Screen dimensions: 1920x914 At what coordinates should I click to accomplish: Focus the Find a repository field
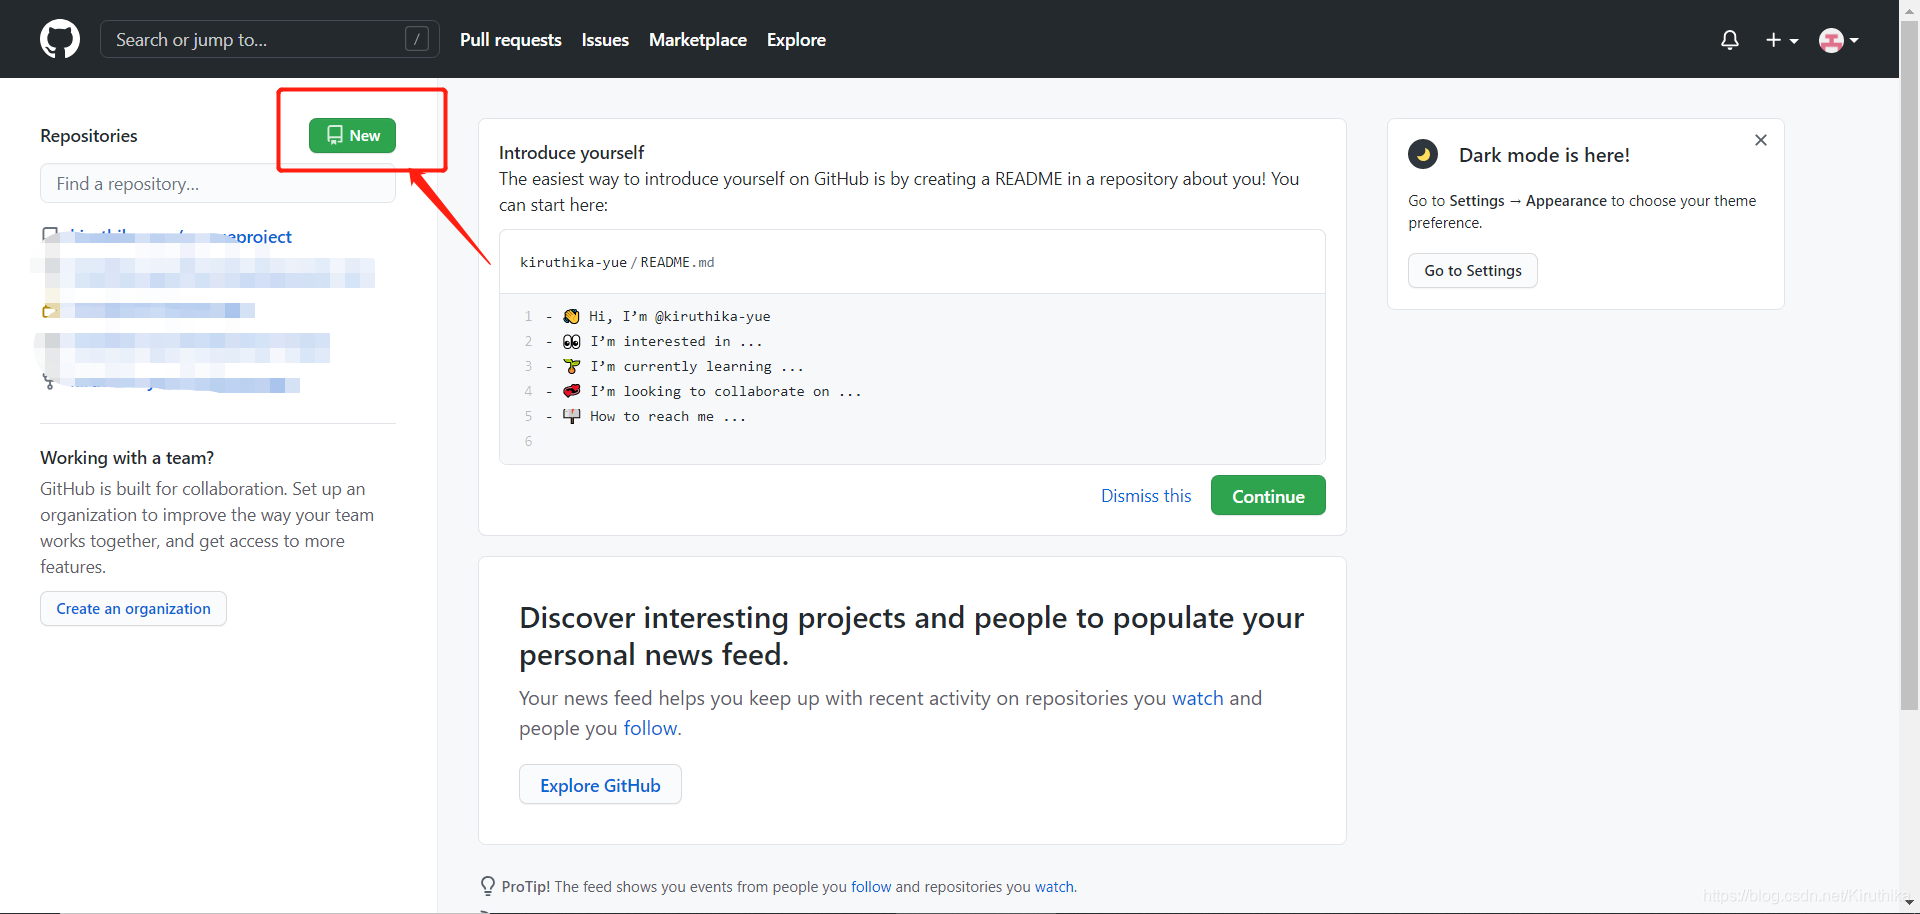tap(218, 184)
